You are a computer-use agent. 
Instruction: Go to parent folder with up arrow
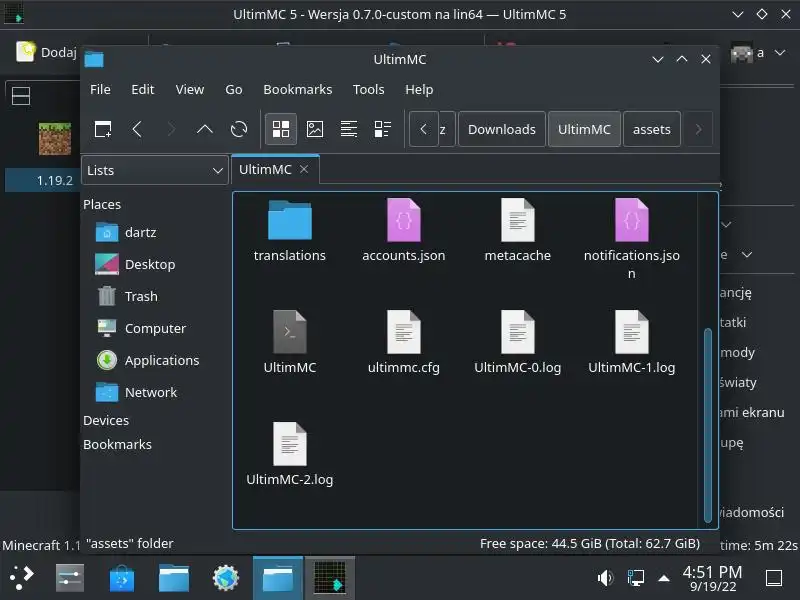(205, 129)
